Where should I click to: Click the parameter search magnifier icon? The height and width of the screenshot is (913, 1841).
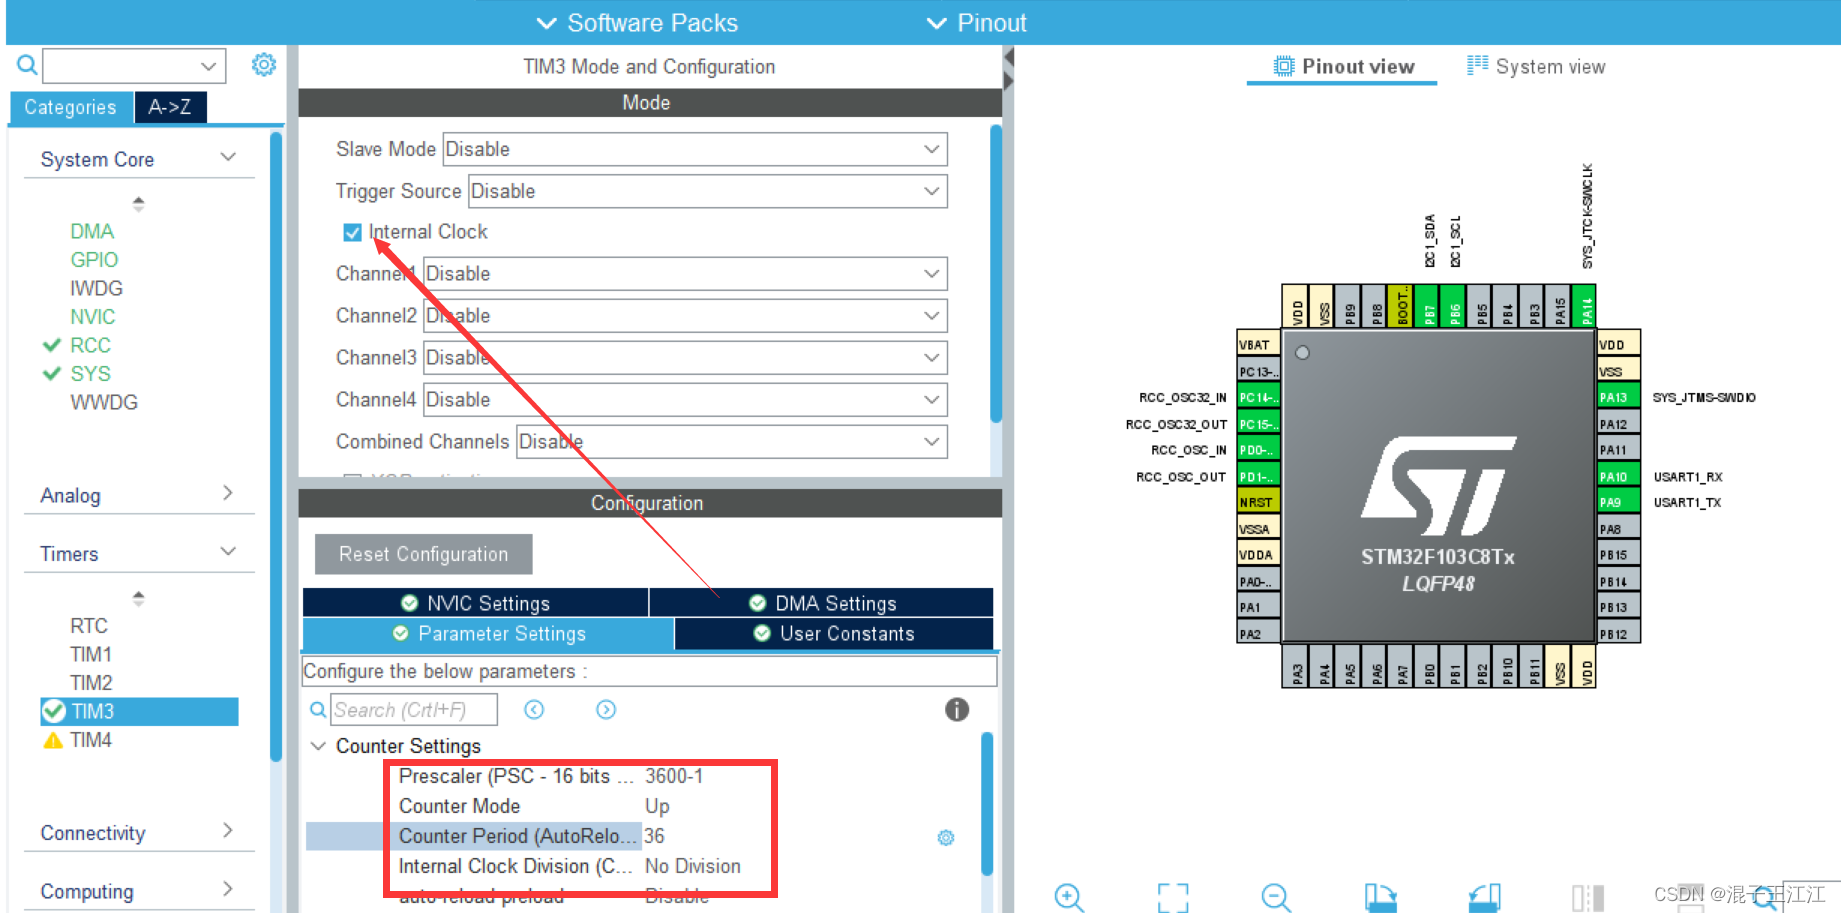[318, 709]
